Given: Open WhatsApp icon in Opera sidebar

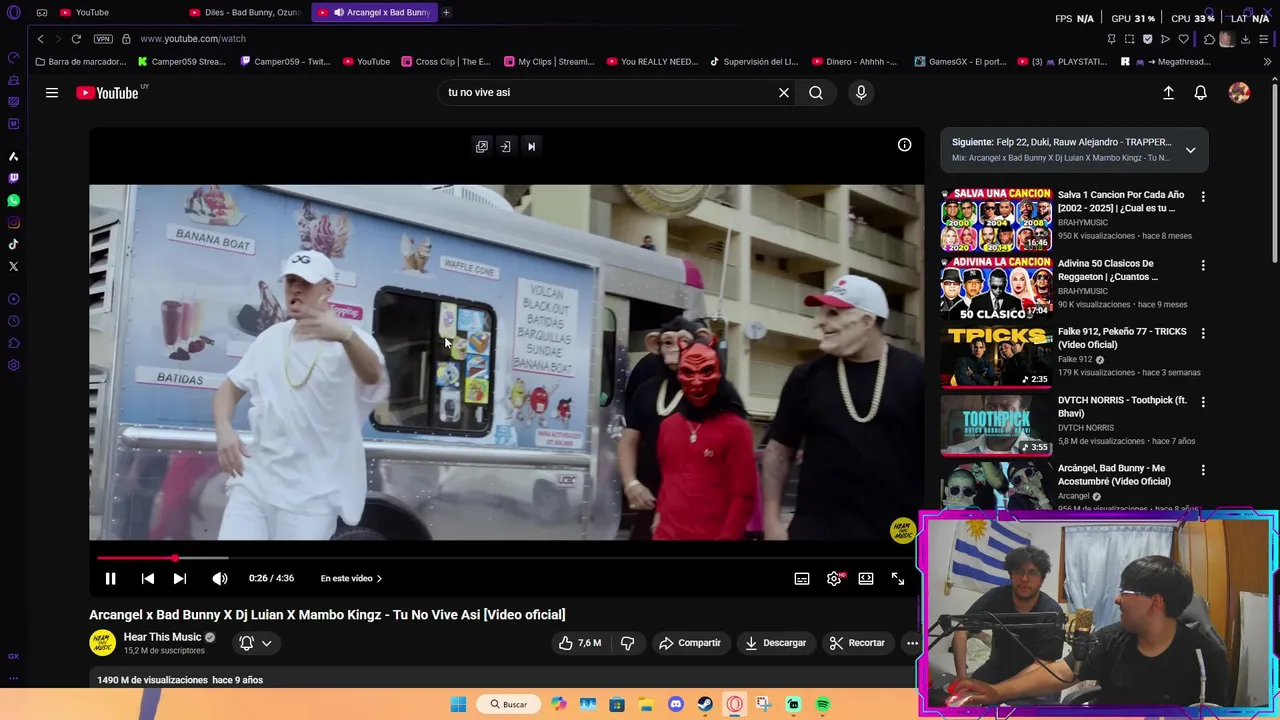Looking at the screenshot, I should 13,200.
